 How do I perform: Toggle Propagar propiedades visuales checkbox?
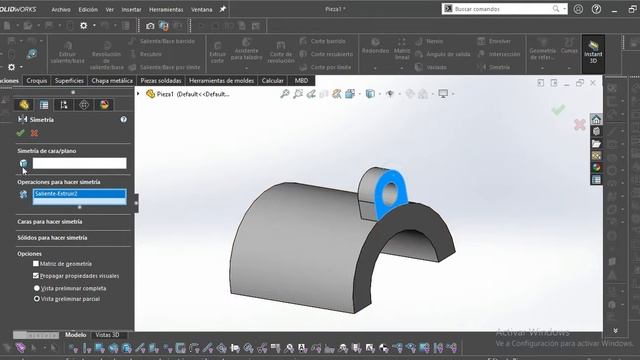36,276
